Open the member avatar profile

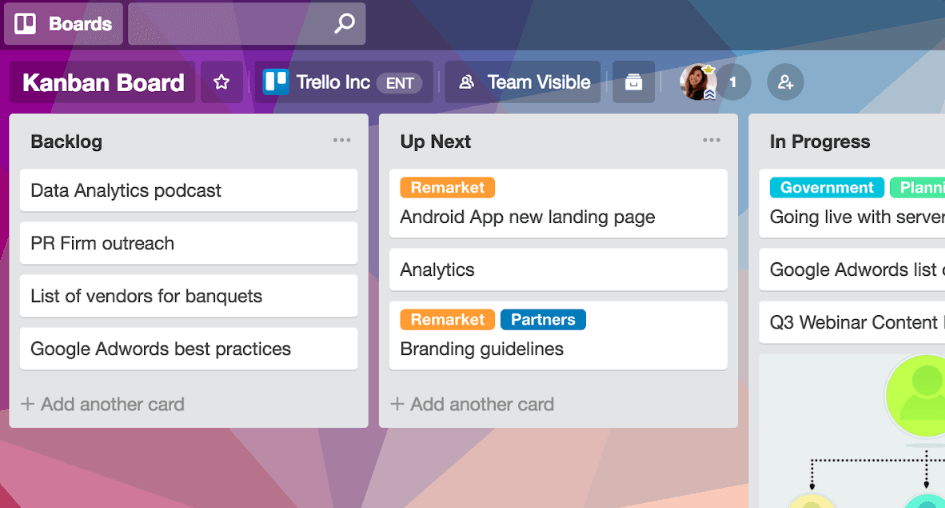click(x=698, y=82)
